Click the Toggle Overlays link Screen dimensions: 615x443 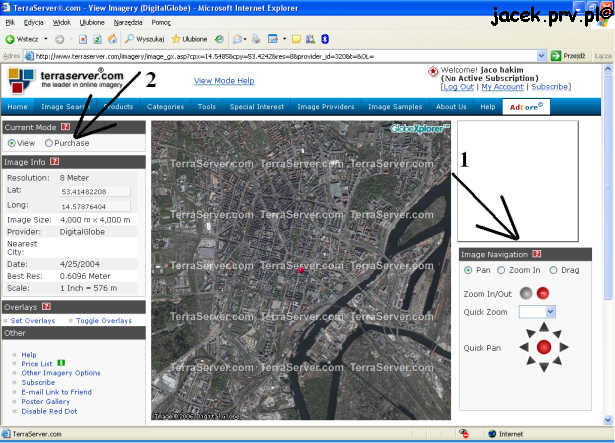pyautogui.click(x=104, y=321)
